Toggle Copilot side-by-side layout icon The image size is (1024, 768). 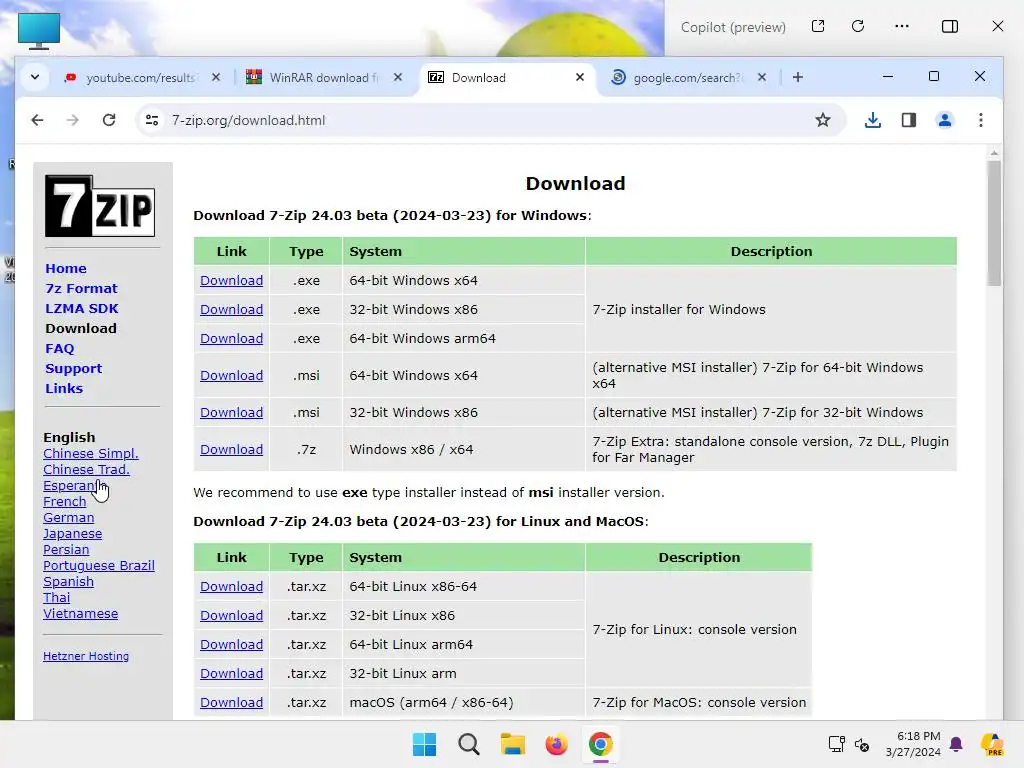pyautogui.click(x=950, y=26)
